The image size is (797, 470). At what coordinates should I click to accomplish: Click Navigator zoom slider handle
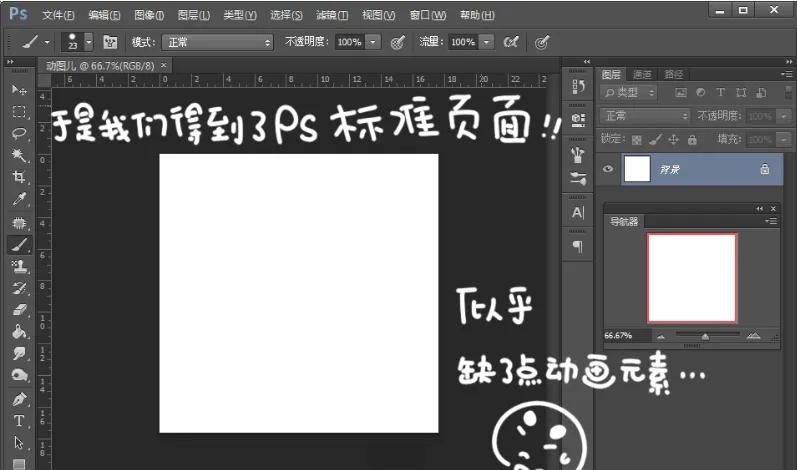click(705, 336)
